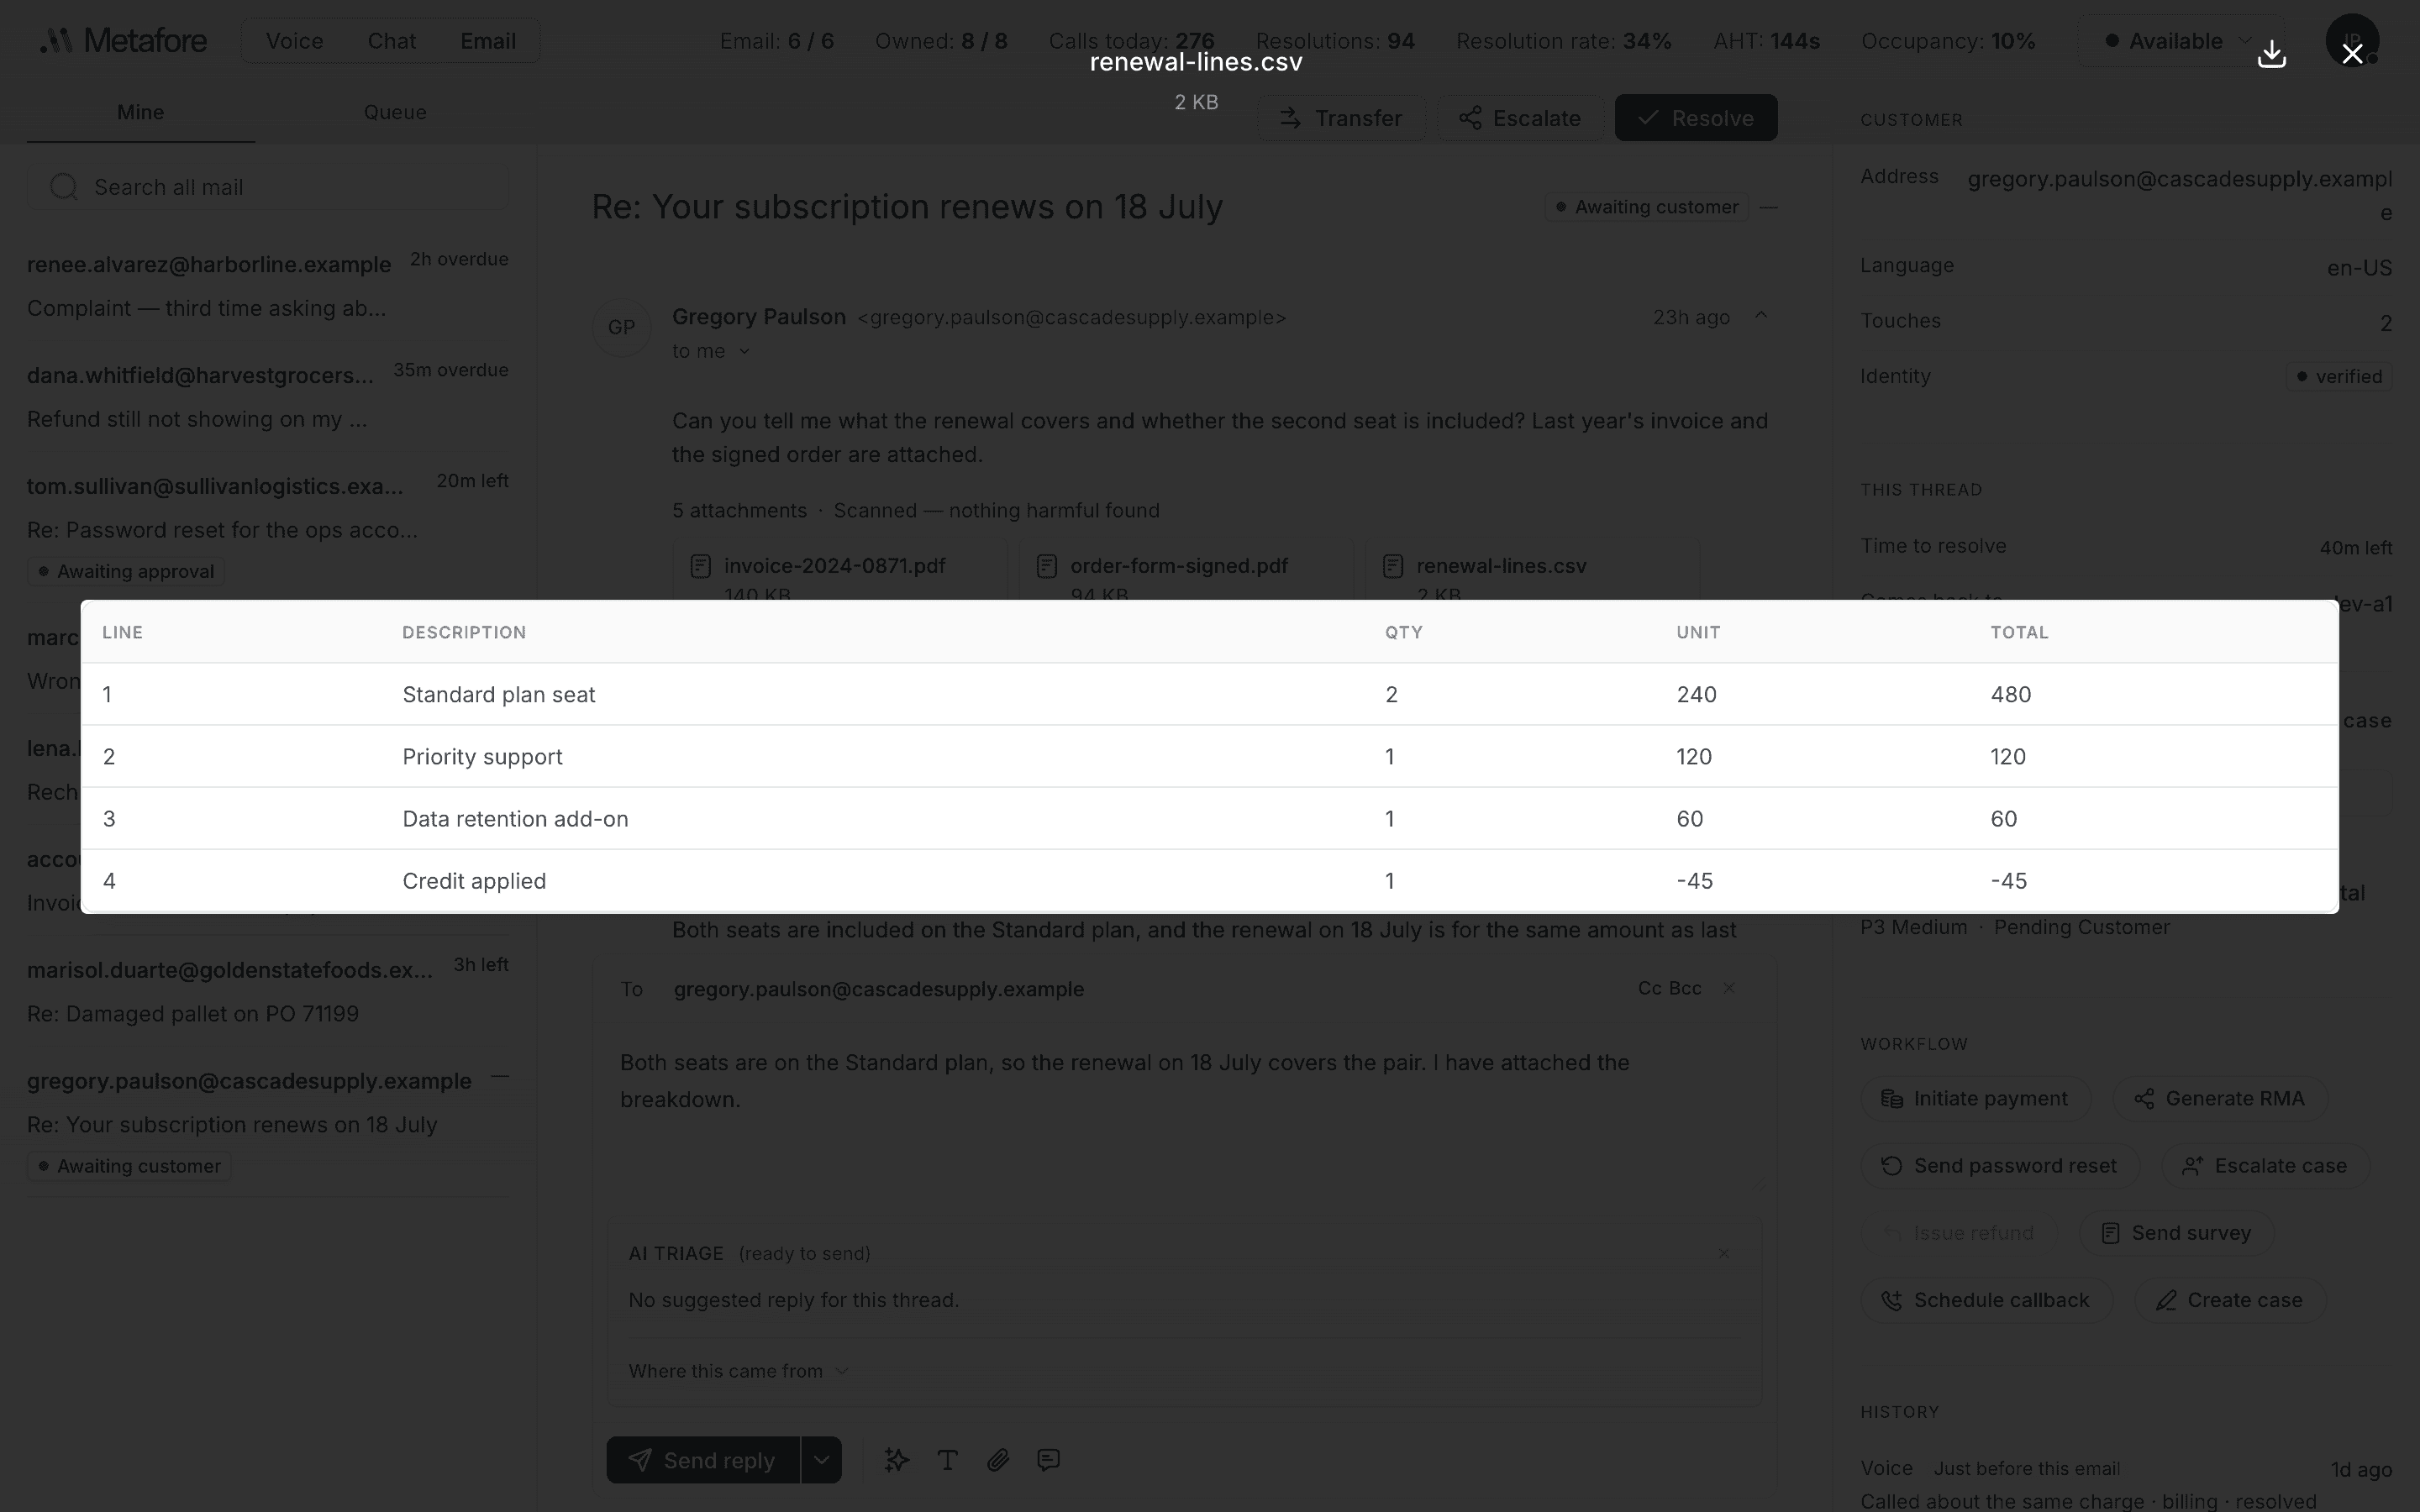Switch to the Email channel tab
2420x1512 pixels.
pyautogui.click(x=488, y=41)
